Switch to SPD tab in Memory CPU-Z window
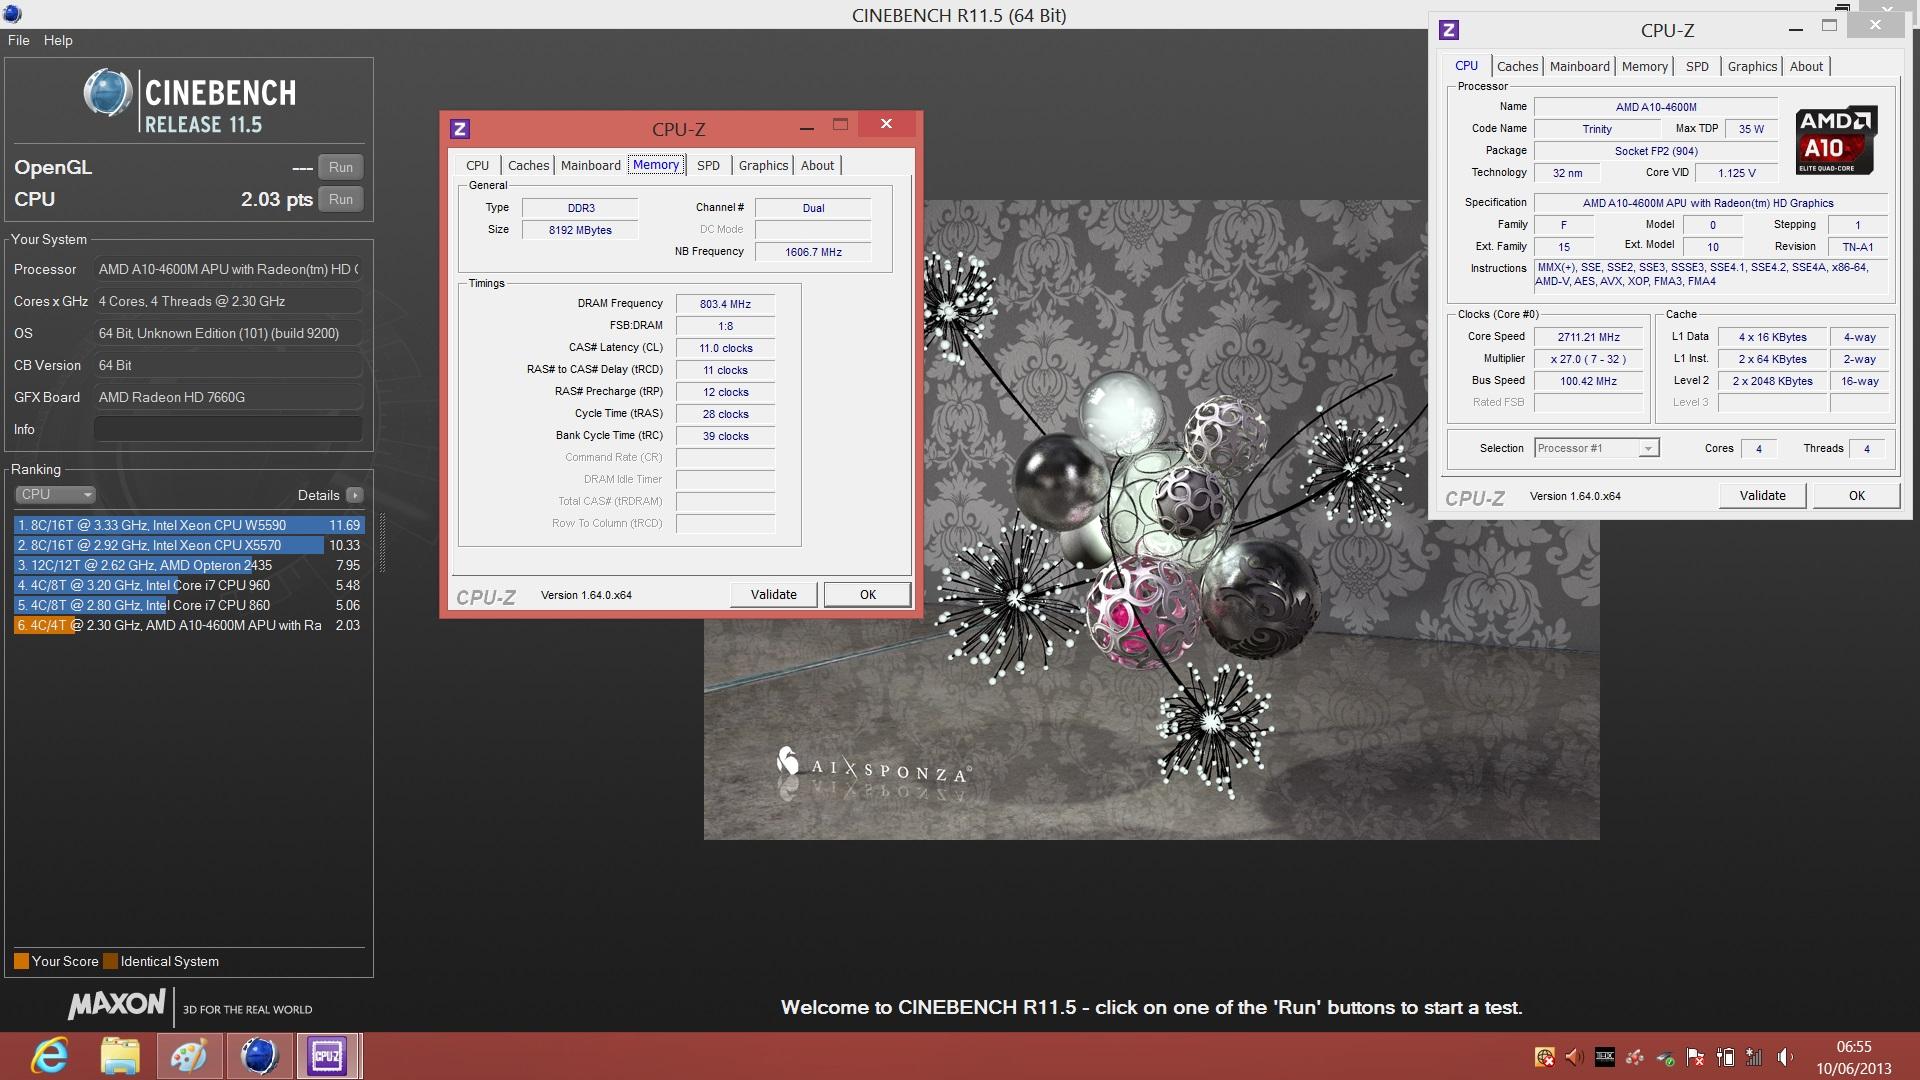1920x1080 pixels. click(708, 165)
